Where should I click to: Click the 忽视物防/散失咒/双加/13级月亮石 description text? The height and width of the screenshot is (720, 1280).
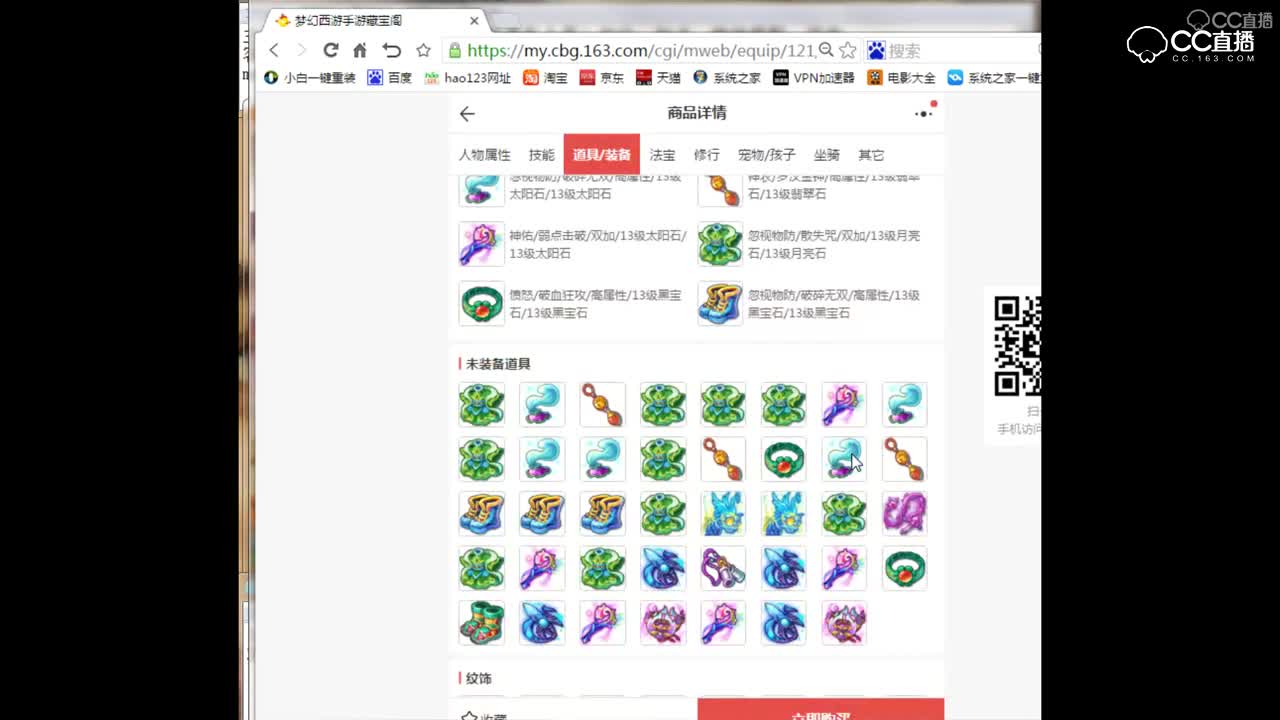pos(834,245)
